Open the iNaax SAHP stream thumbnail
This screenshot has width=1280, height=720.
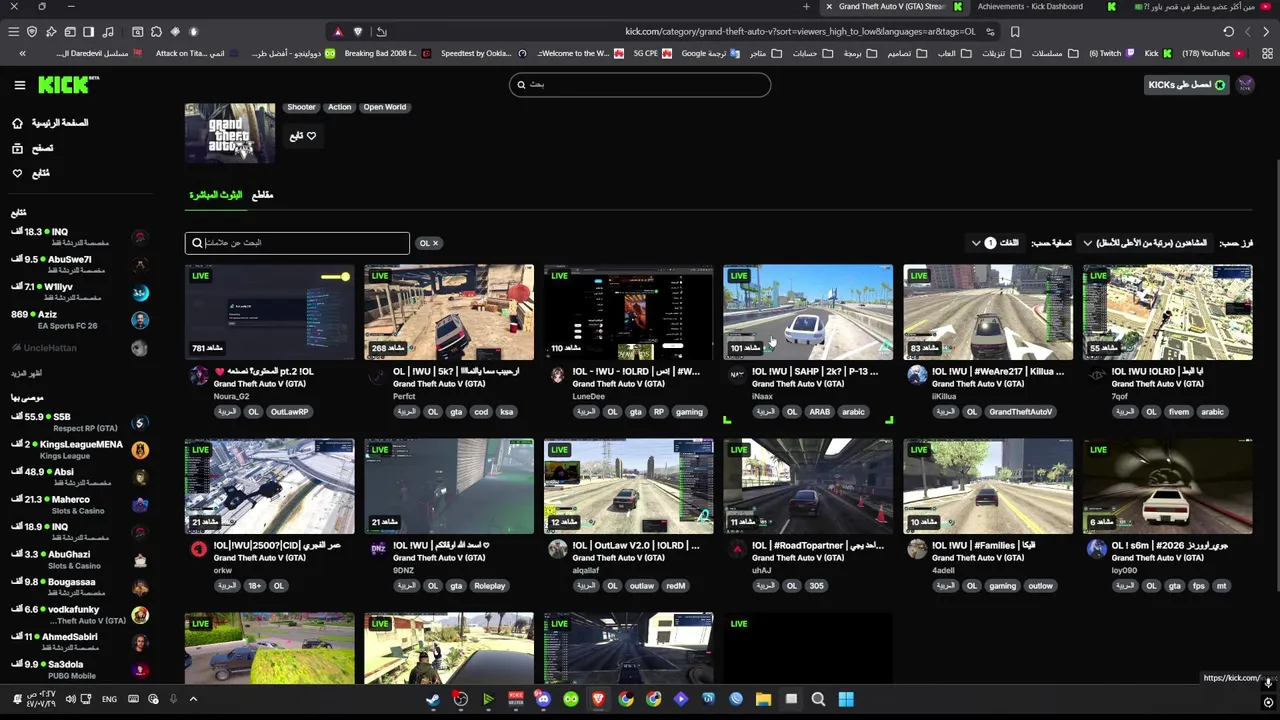tap(808, 312)
